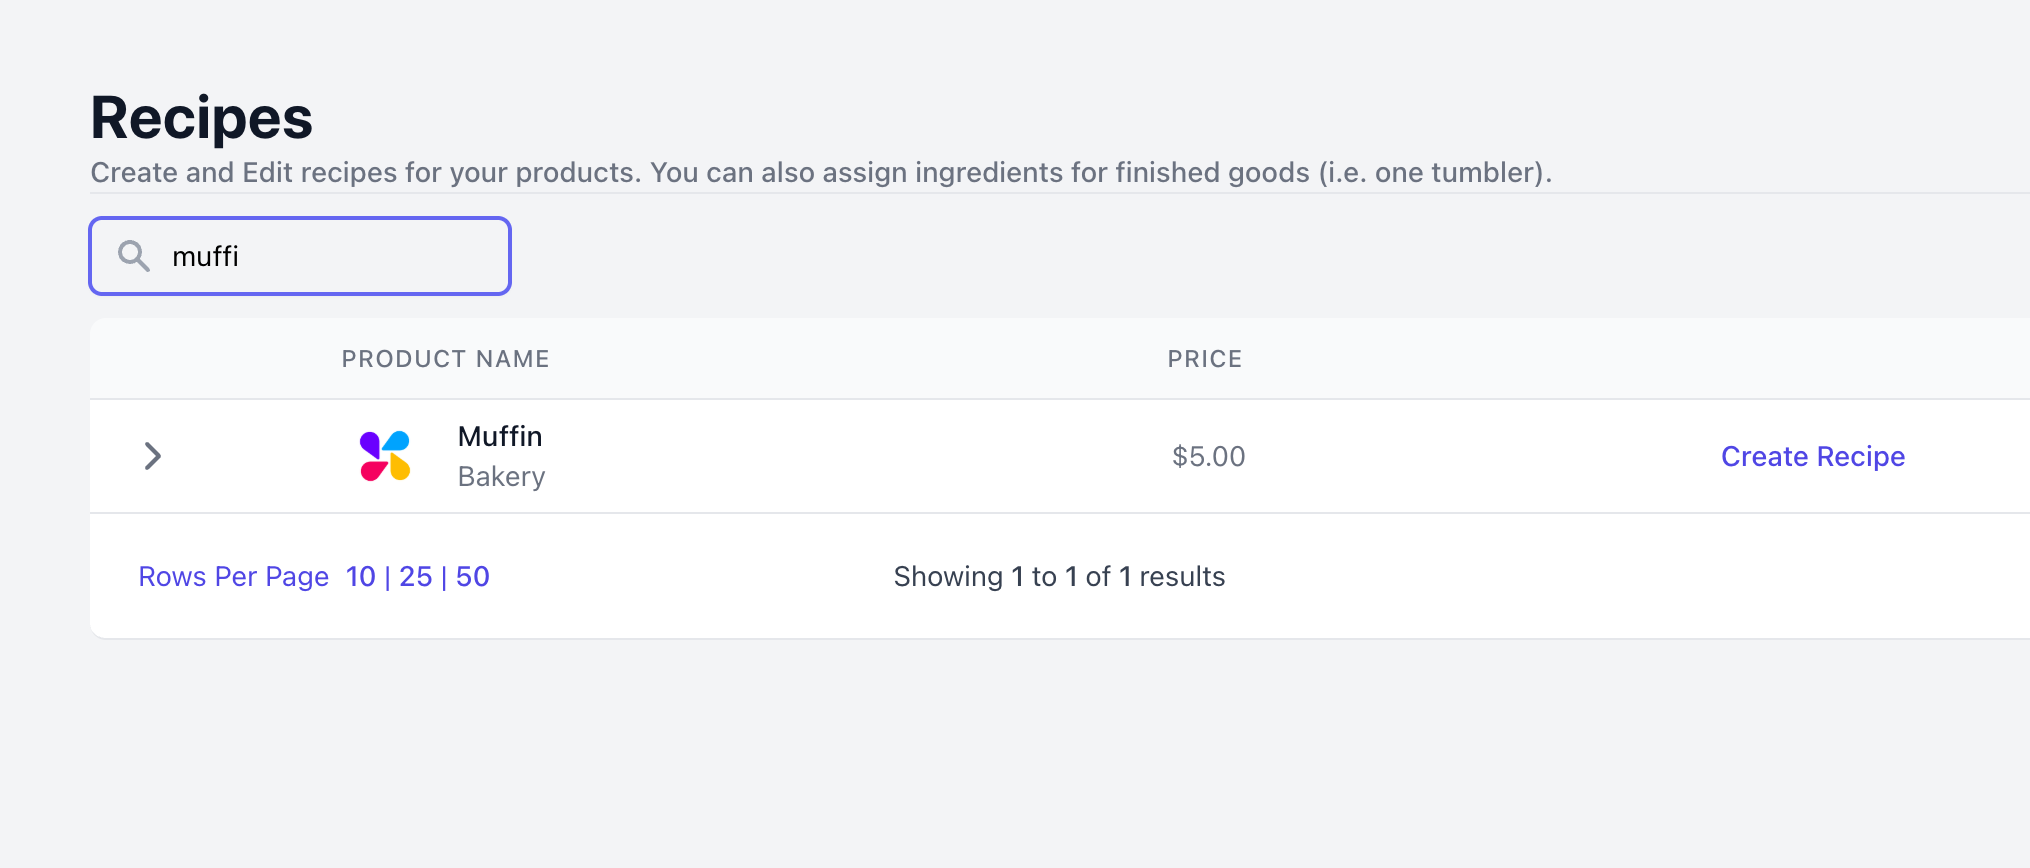Open Create Recipe for Muffin

(x=1812, y=456)
